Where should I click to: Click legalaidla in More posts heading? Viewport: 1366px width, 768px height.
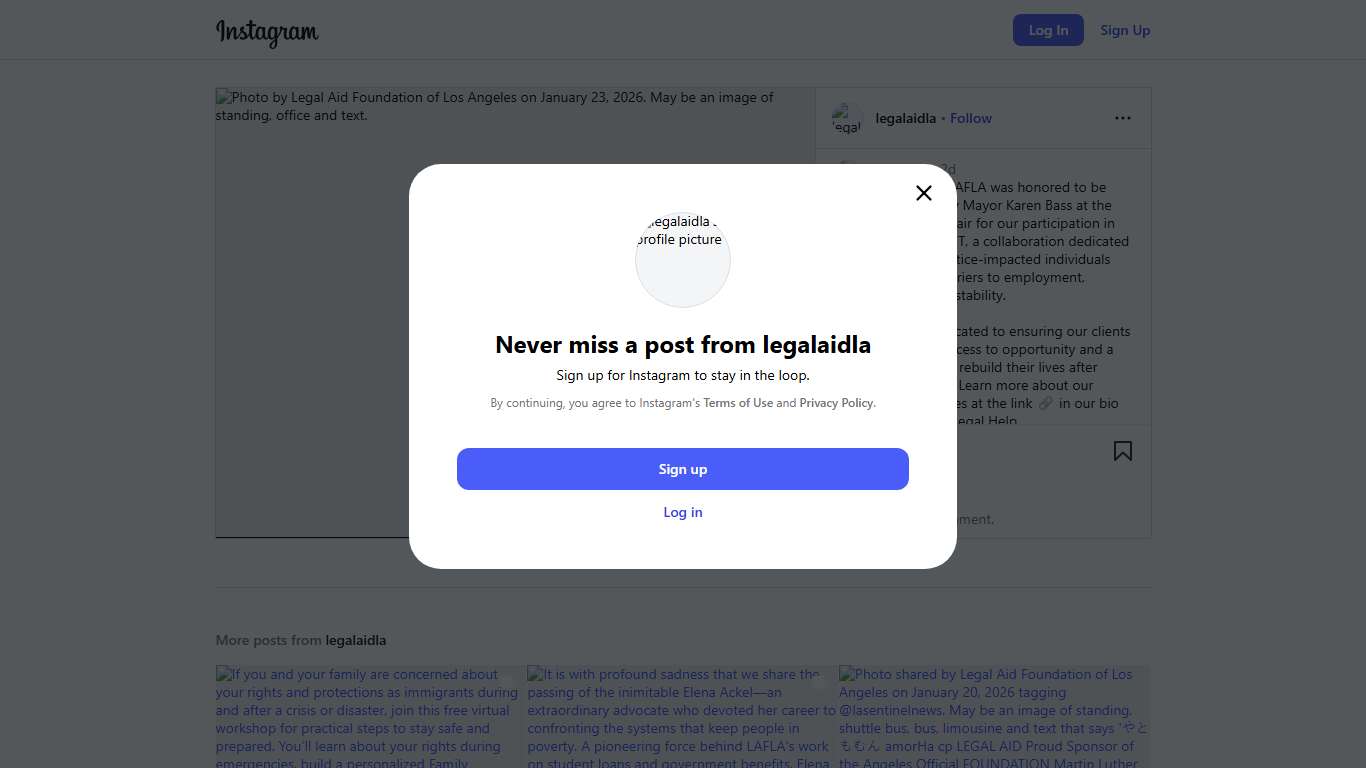pyautogui.click(x=355, y=640)
